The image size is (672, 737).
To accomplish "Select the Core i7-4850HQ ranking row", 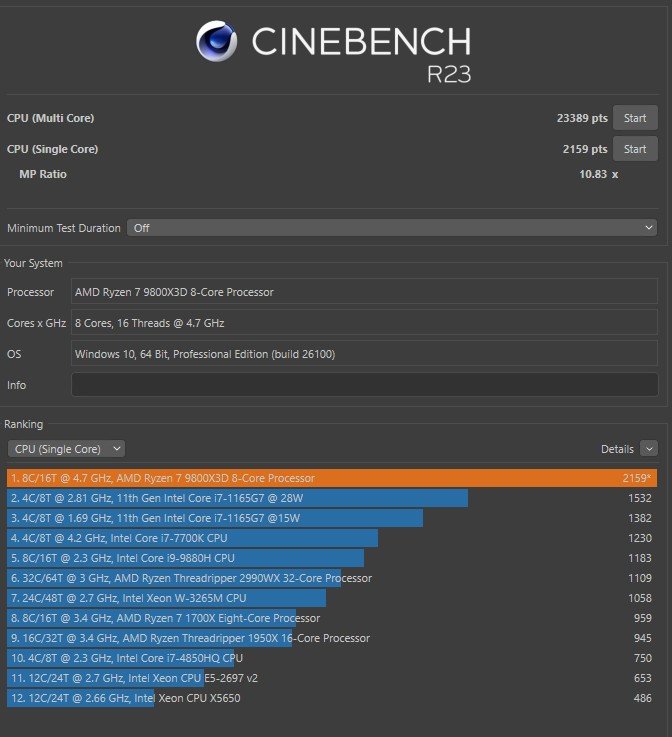I will pyautogui.click(x=332, y=658).
